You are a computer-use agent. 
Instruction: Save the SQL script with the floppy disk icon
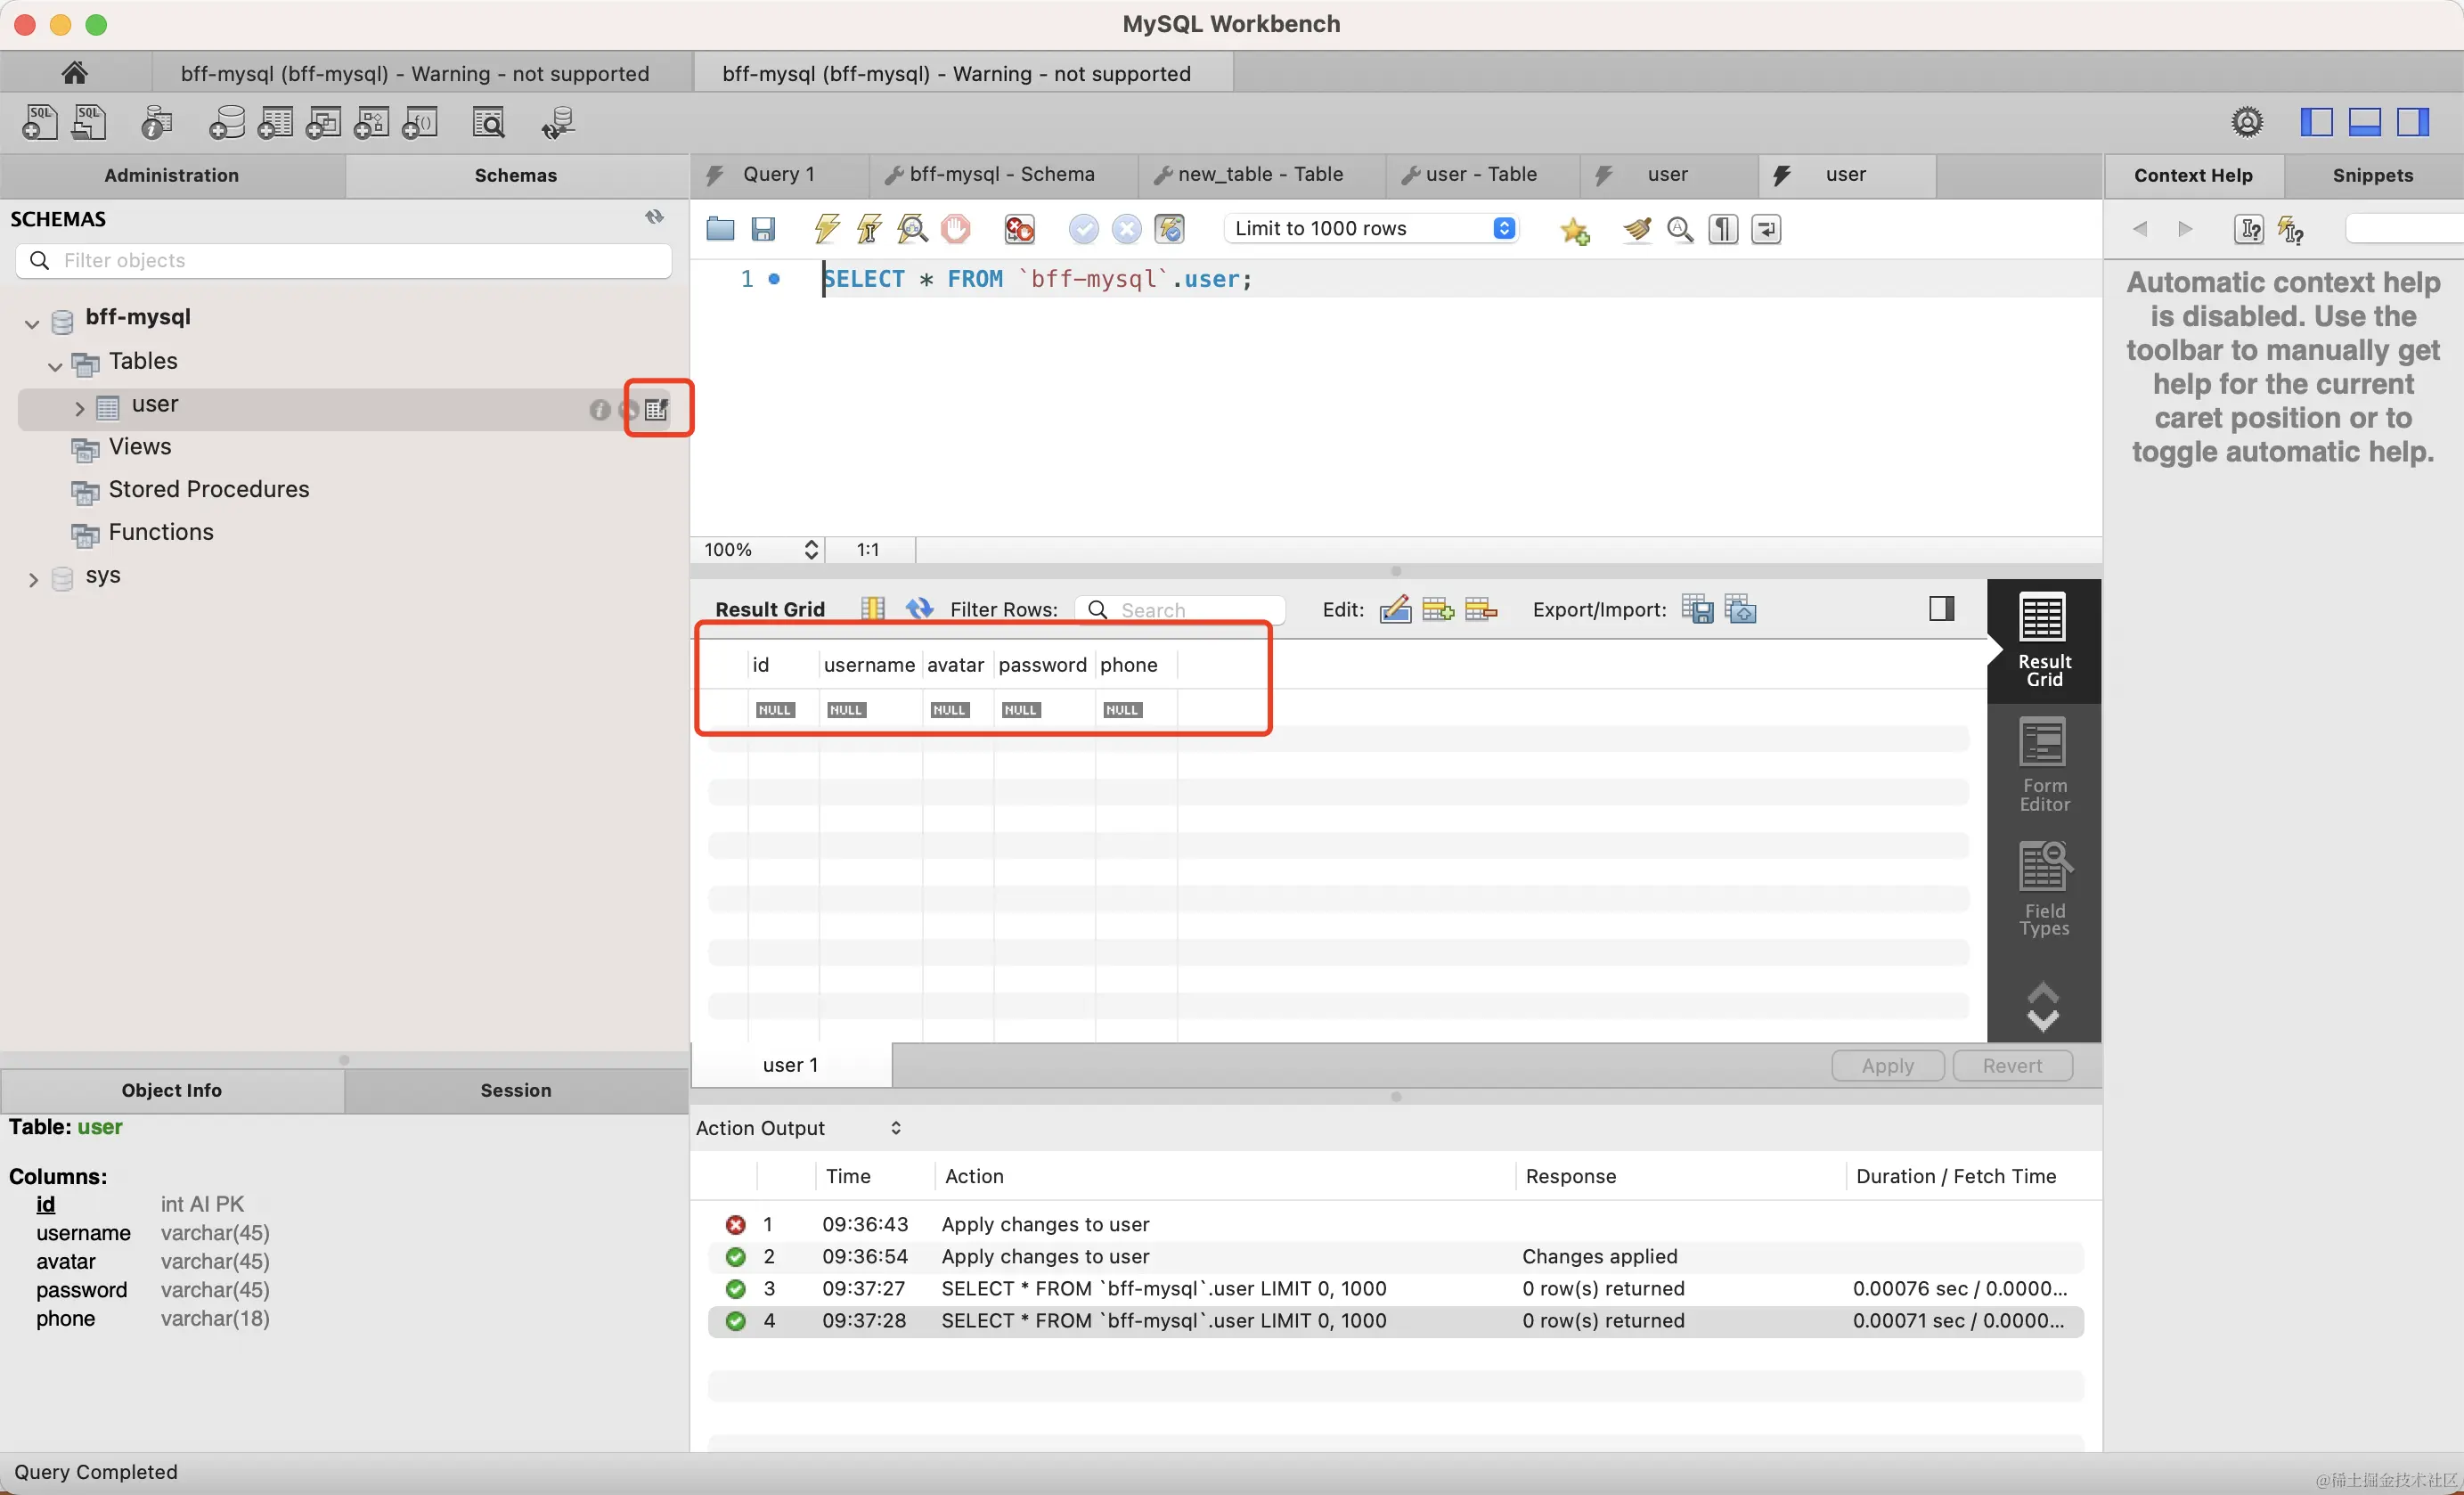coord(764,229)
